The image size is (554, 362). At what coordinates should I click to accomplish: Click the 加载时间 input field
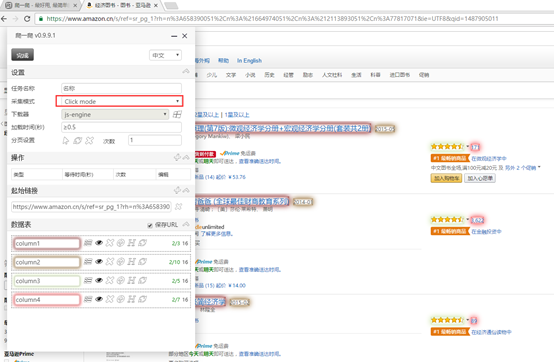pos(122,127)
